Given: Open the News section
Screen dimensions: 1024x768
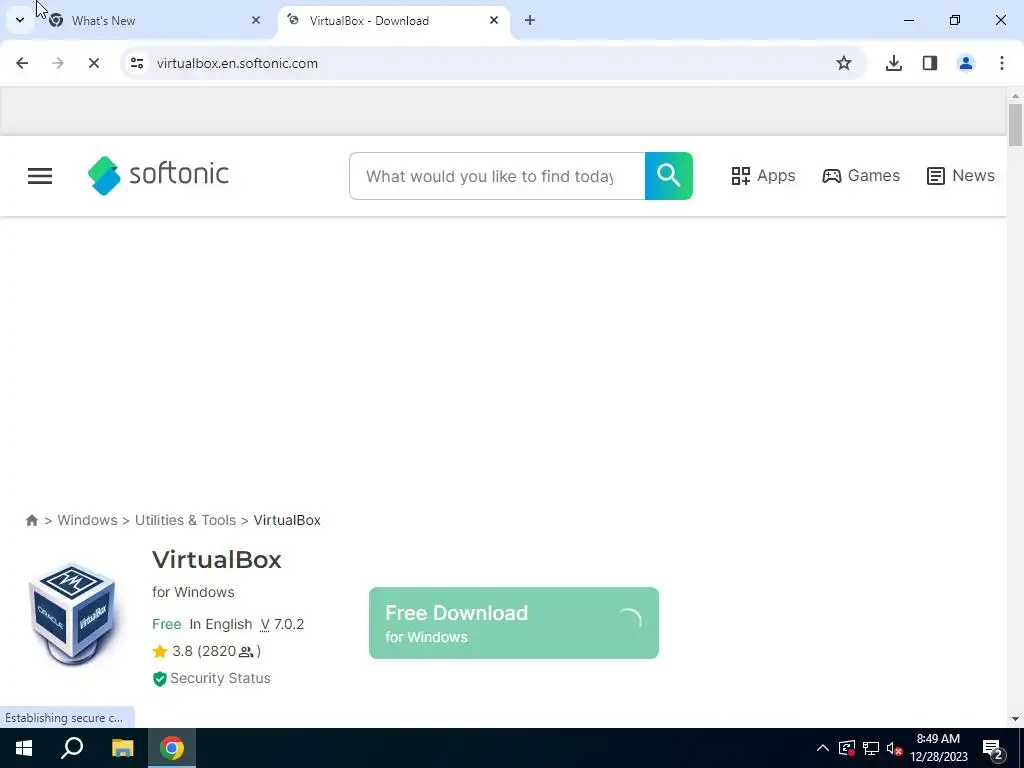Looking at the screenshot, I should pos(960,176).
